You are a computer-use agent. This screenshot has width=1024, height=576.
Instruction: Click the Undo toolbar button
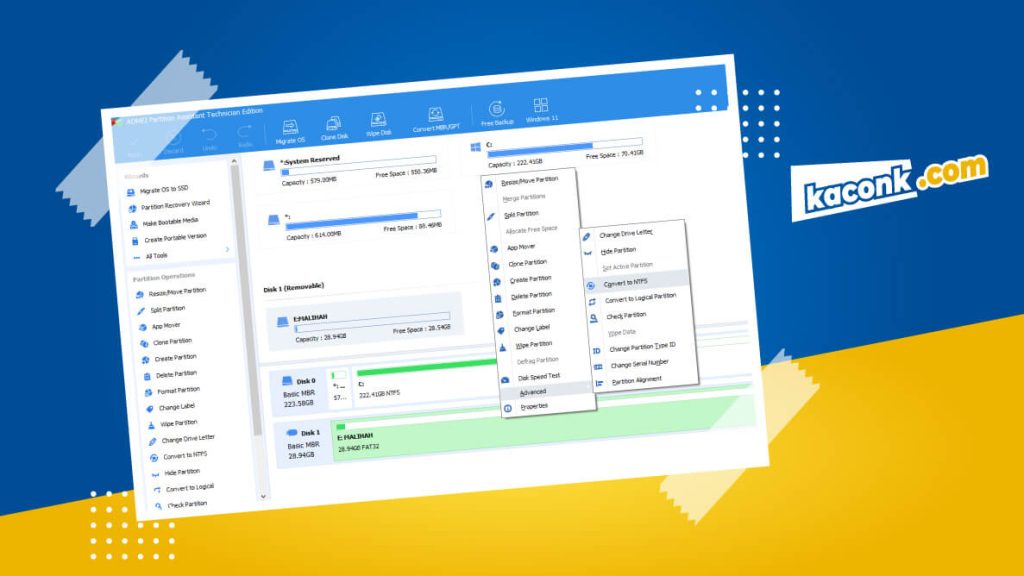[208, 139]
